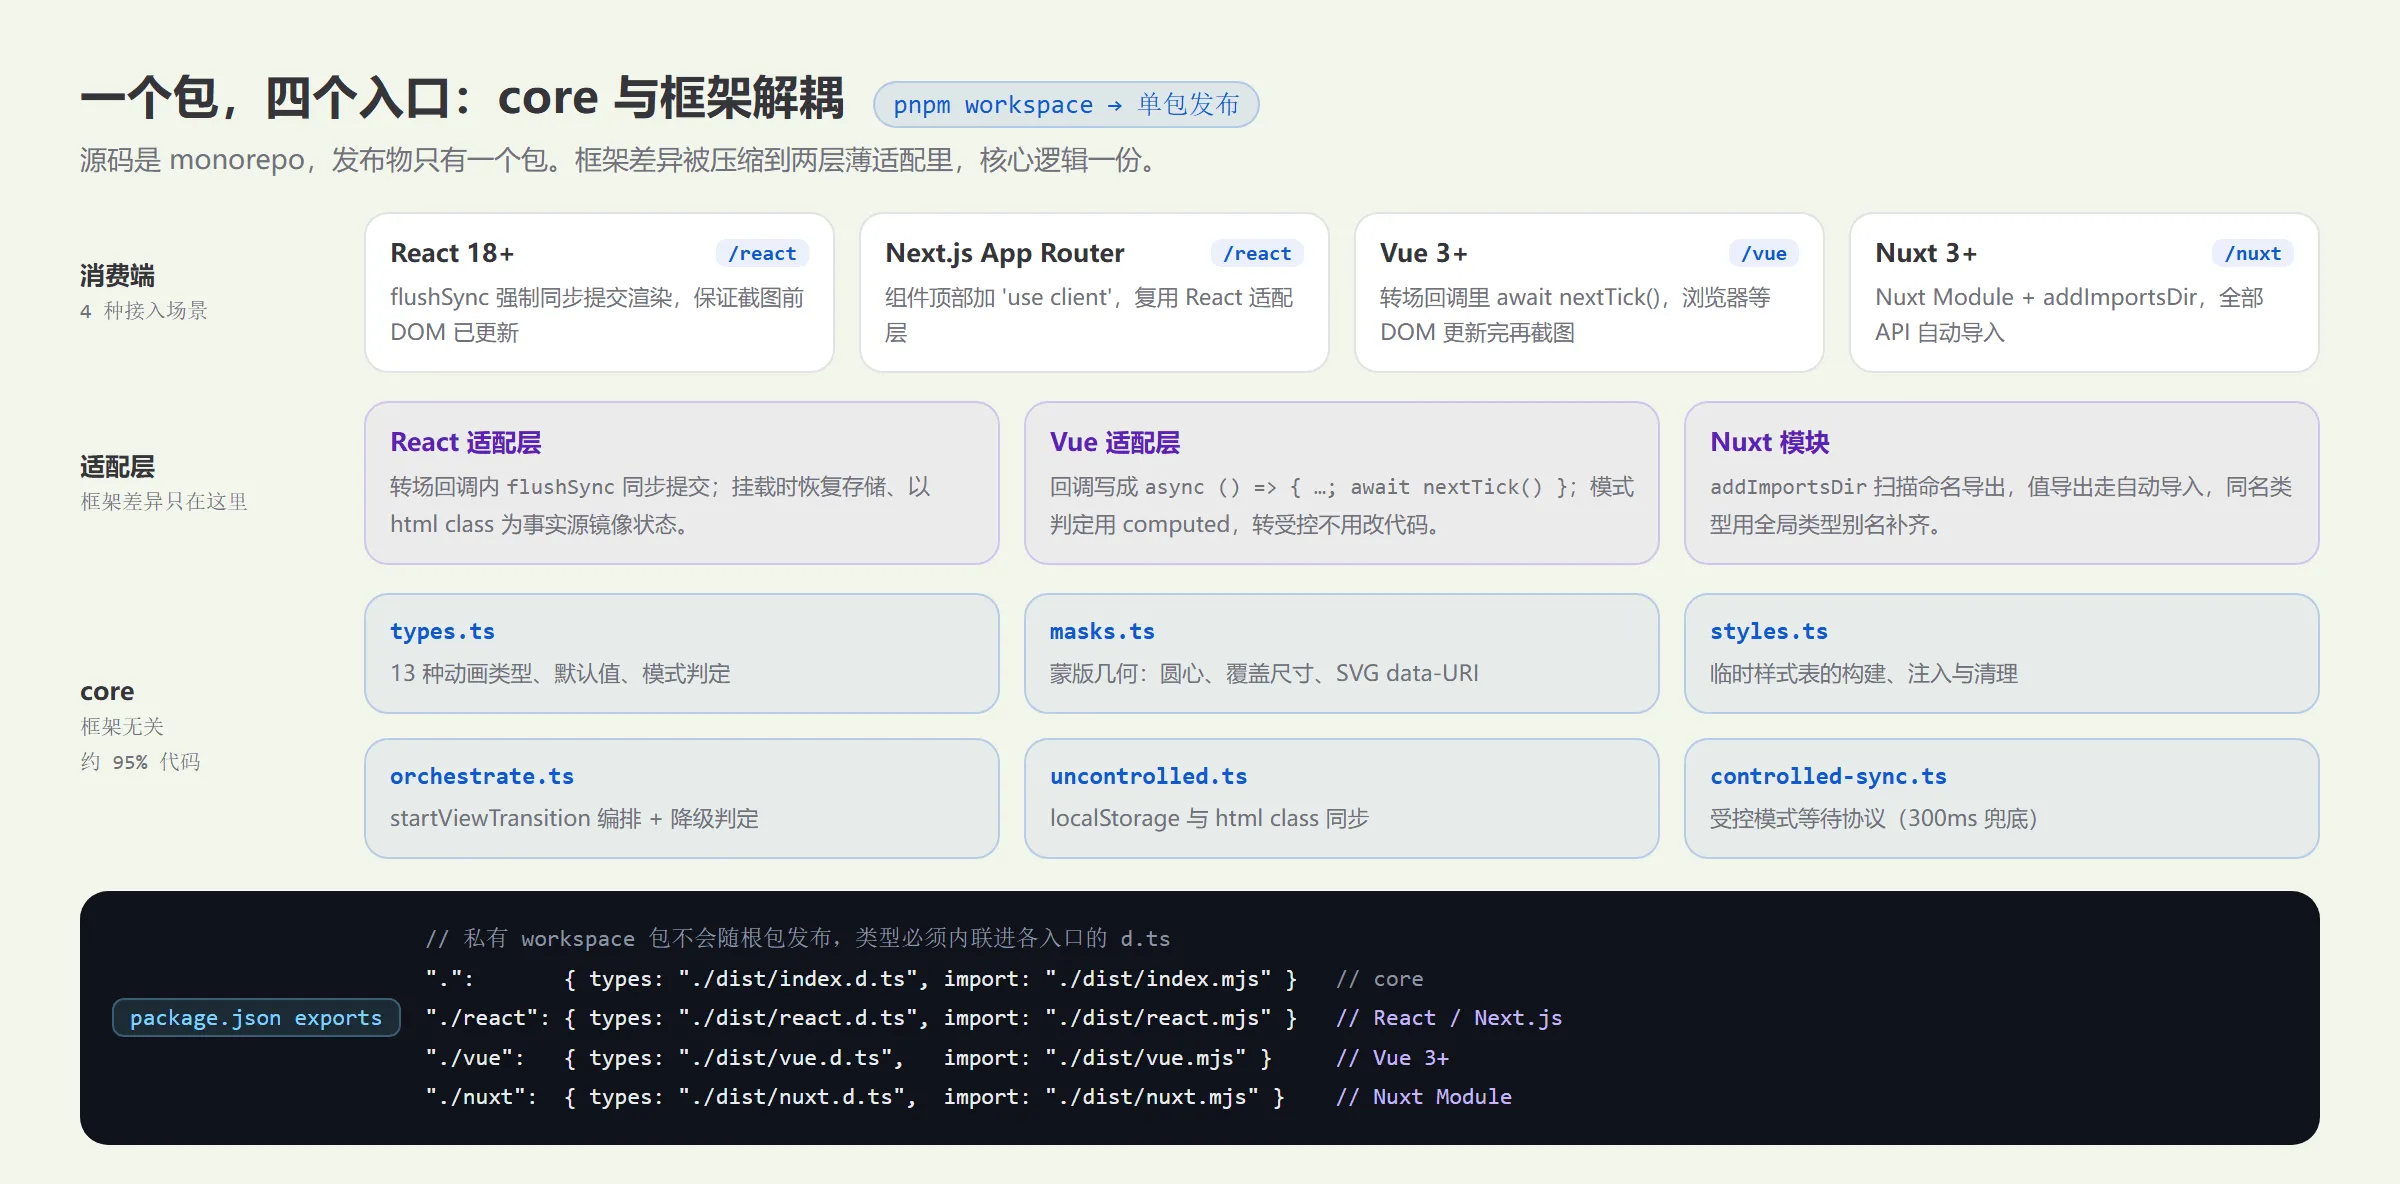Image resolution: width=2400 pixels, height=1184 pixels.
Task: Click the '// Nuxt Module' comment
Action: point(1424,1097)
